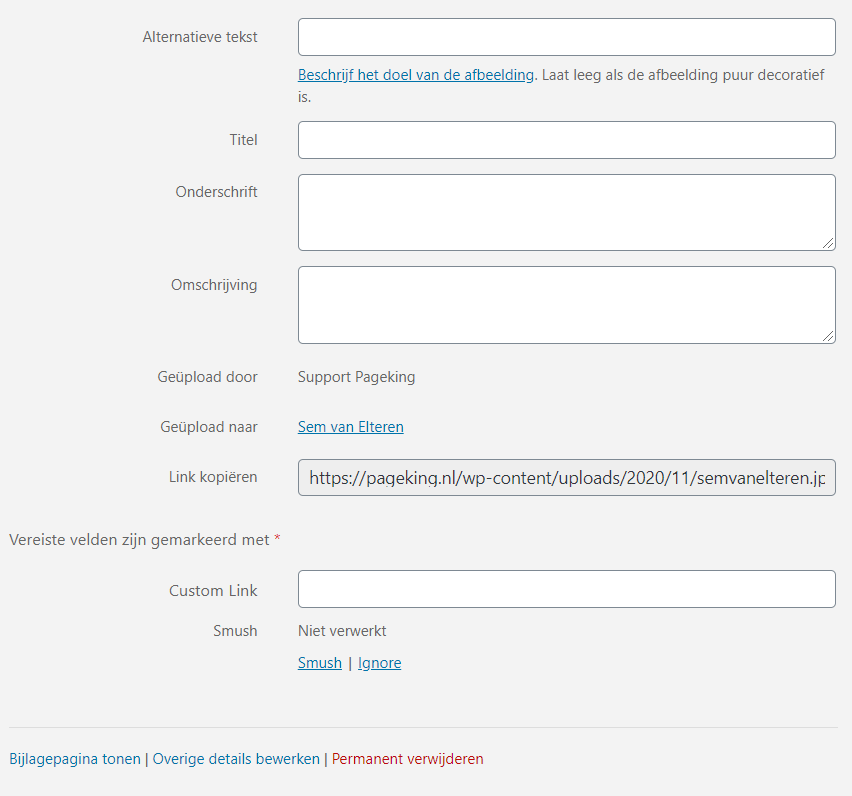Screen dimensions: 852x796
Task: Open the Sem van Elteren link
Action: [351, 427]
